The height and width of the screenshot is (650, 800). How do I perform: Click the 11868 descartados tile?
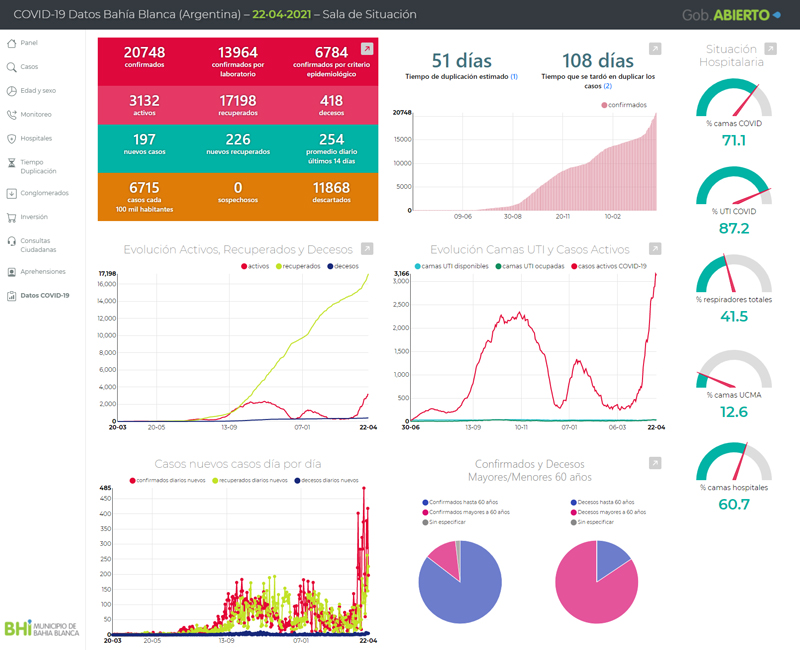(332, 192)
